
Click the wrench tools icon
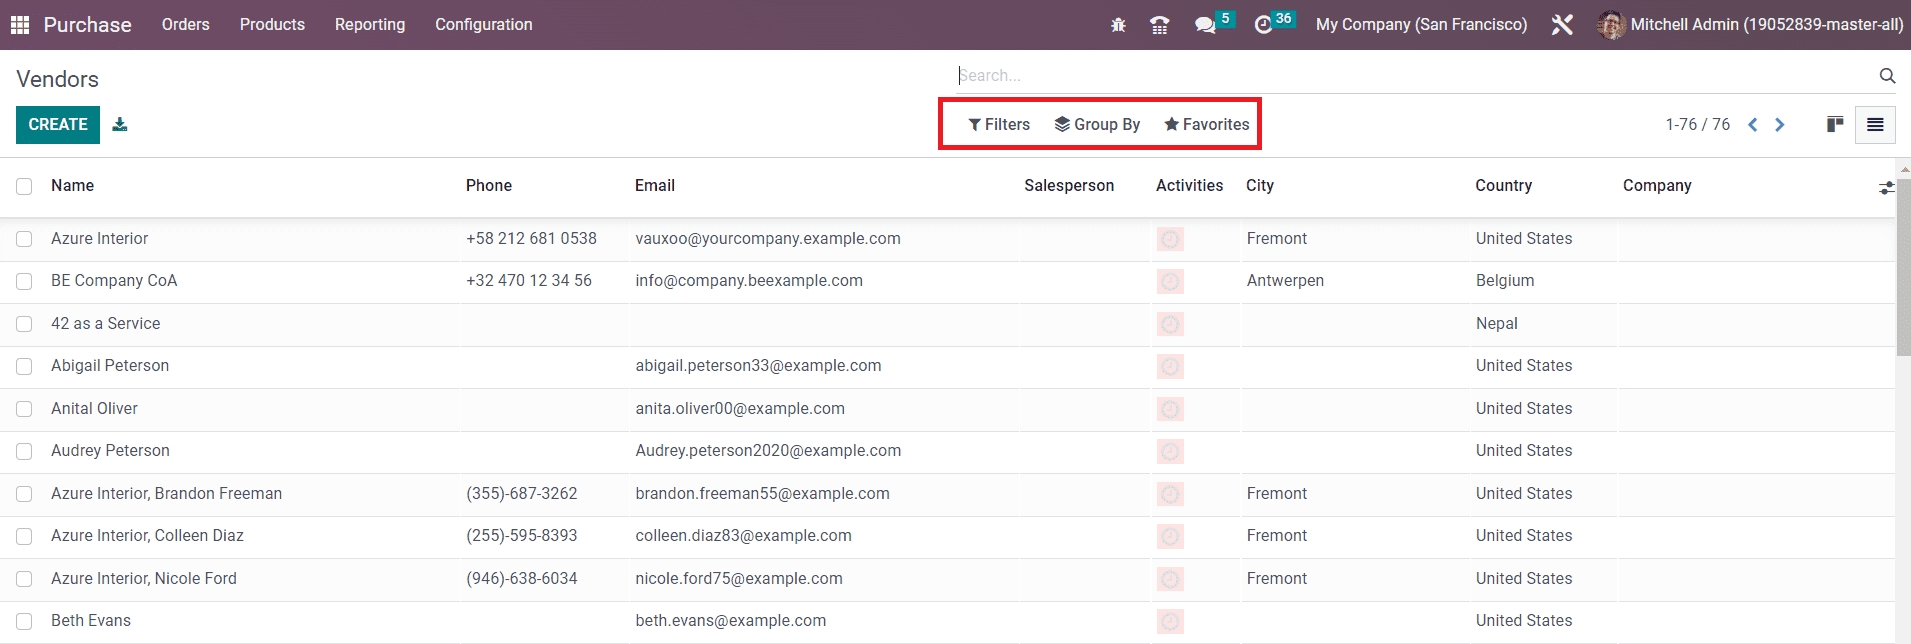1562,25
